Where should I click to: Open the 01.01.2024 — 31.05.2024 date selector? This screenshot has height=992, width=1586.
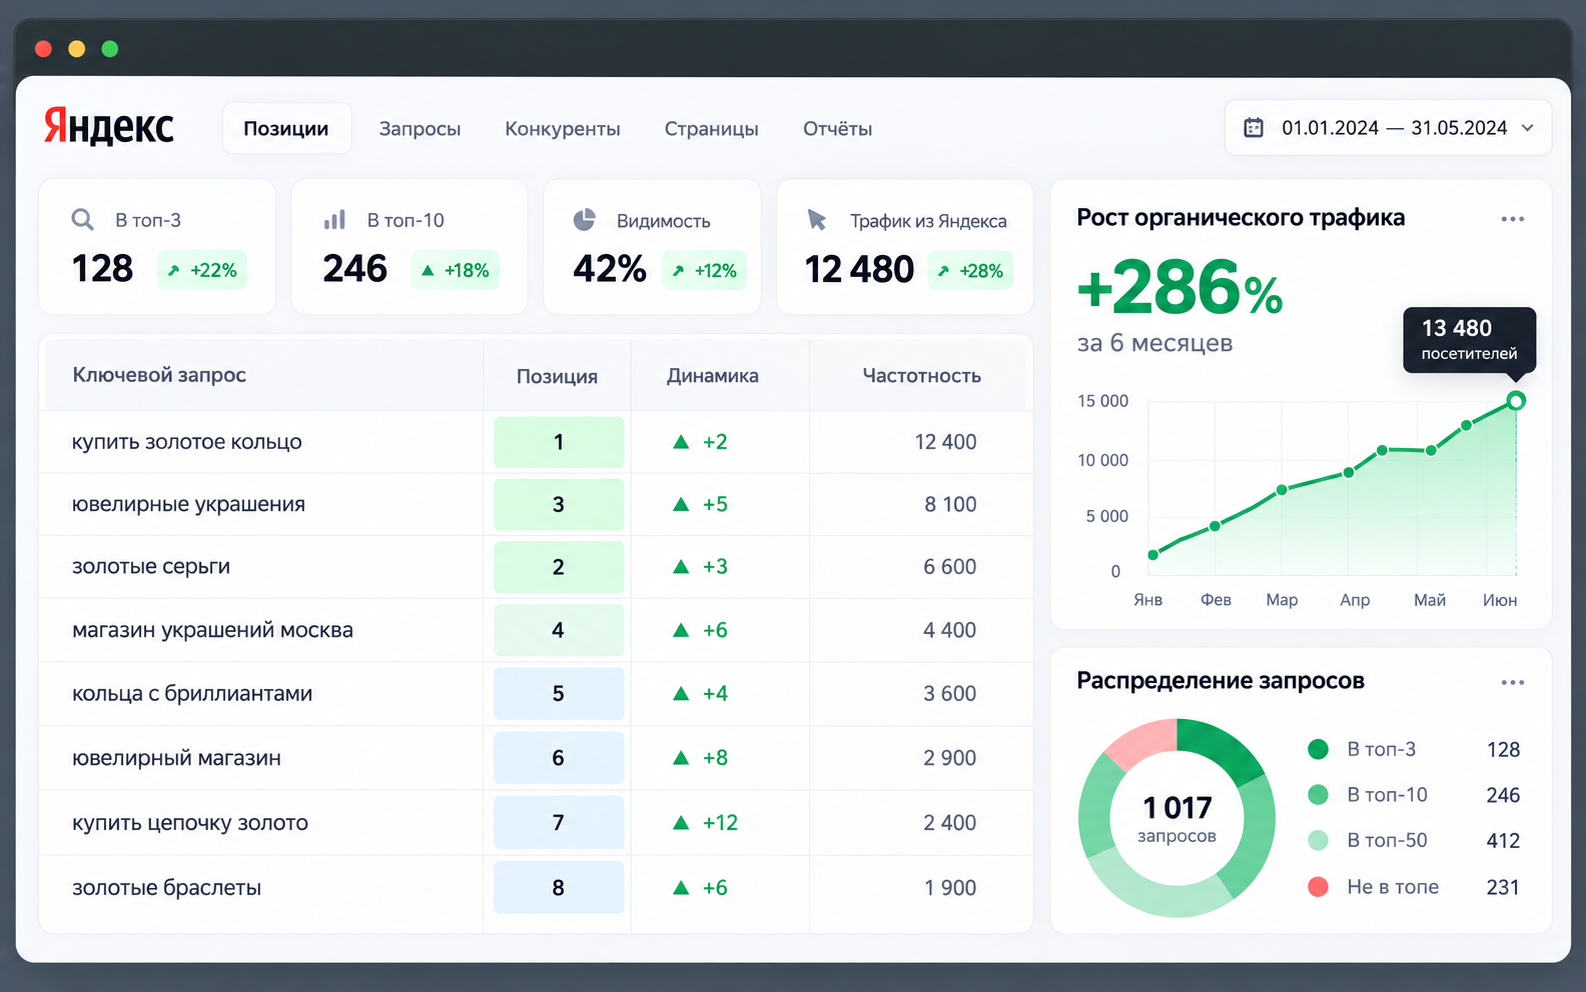click(x=1388, y=127)
